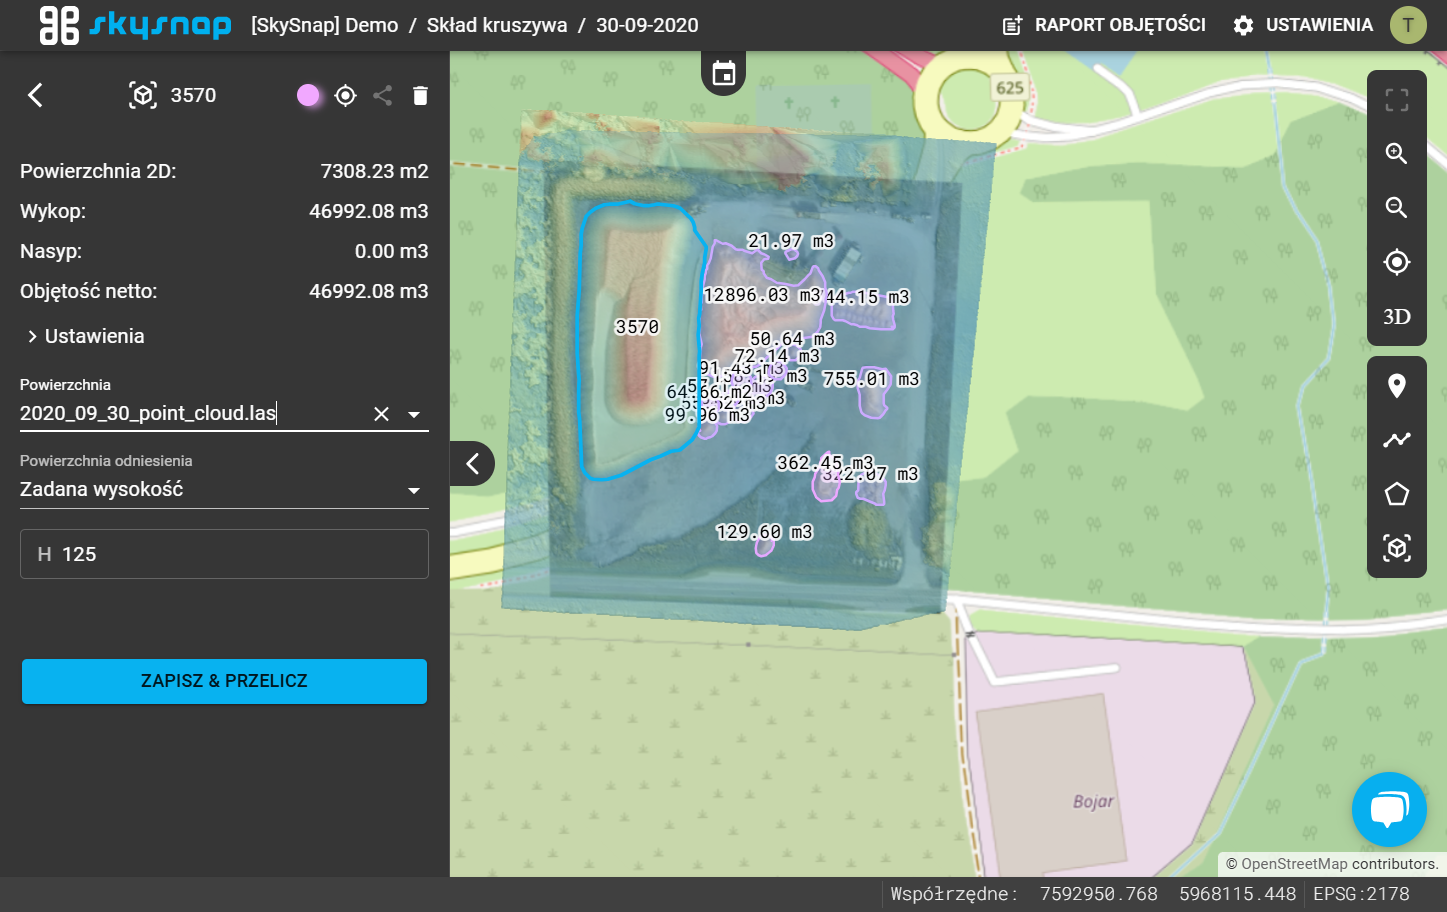Open the Powierzchnia surface dropdown
This screenshot has width=1447, height=912.
coord(414,414)
